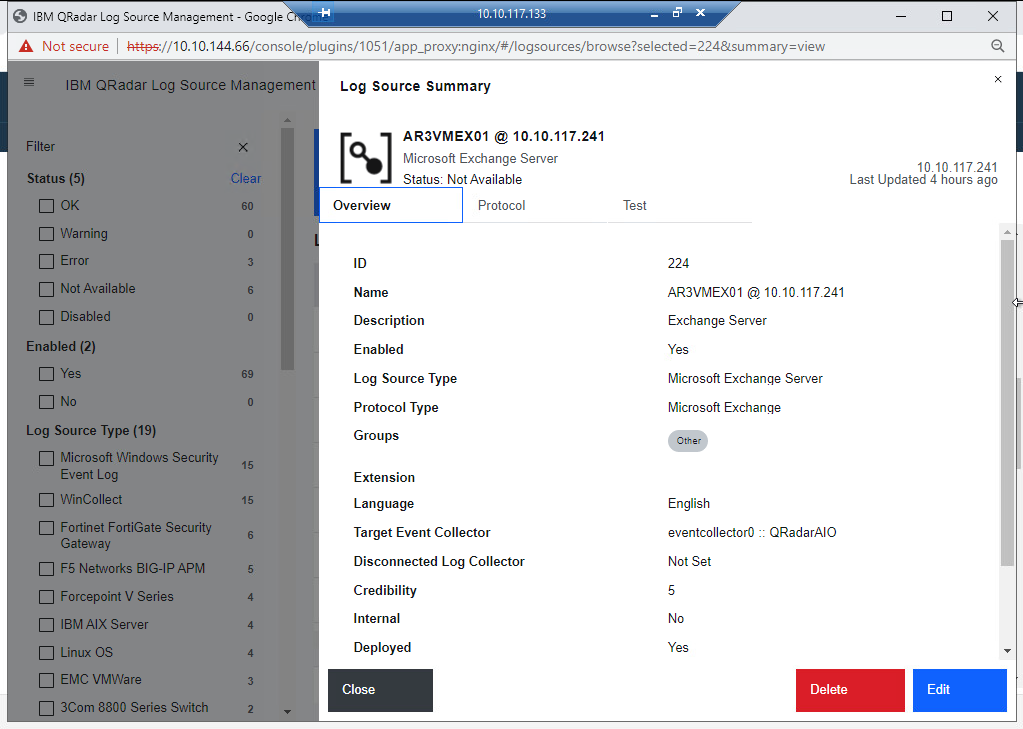Click the IBM QRadar Log Source Management title

191,85
